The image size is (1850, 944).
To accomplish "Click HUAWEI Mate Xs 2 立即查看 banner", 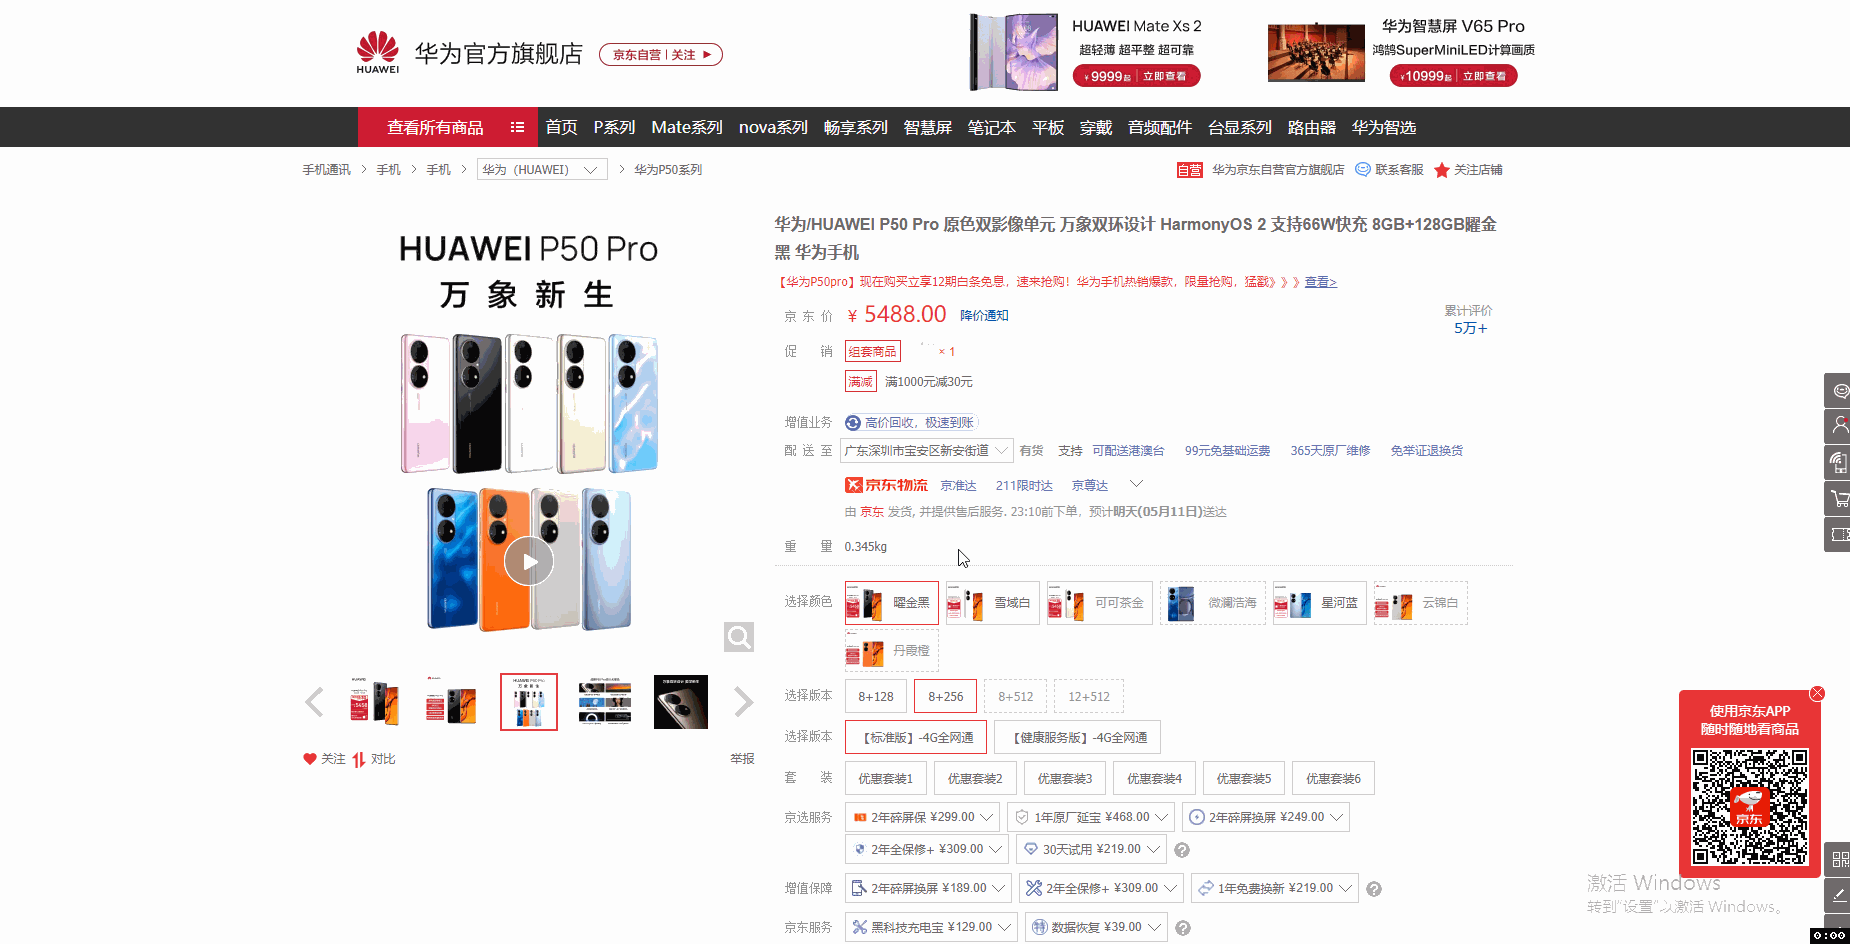I will 1136,76.
